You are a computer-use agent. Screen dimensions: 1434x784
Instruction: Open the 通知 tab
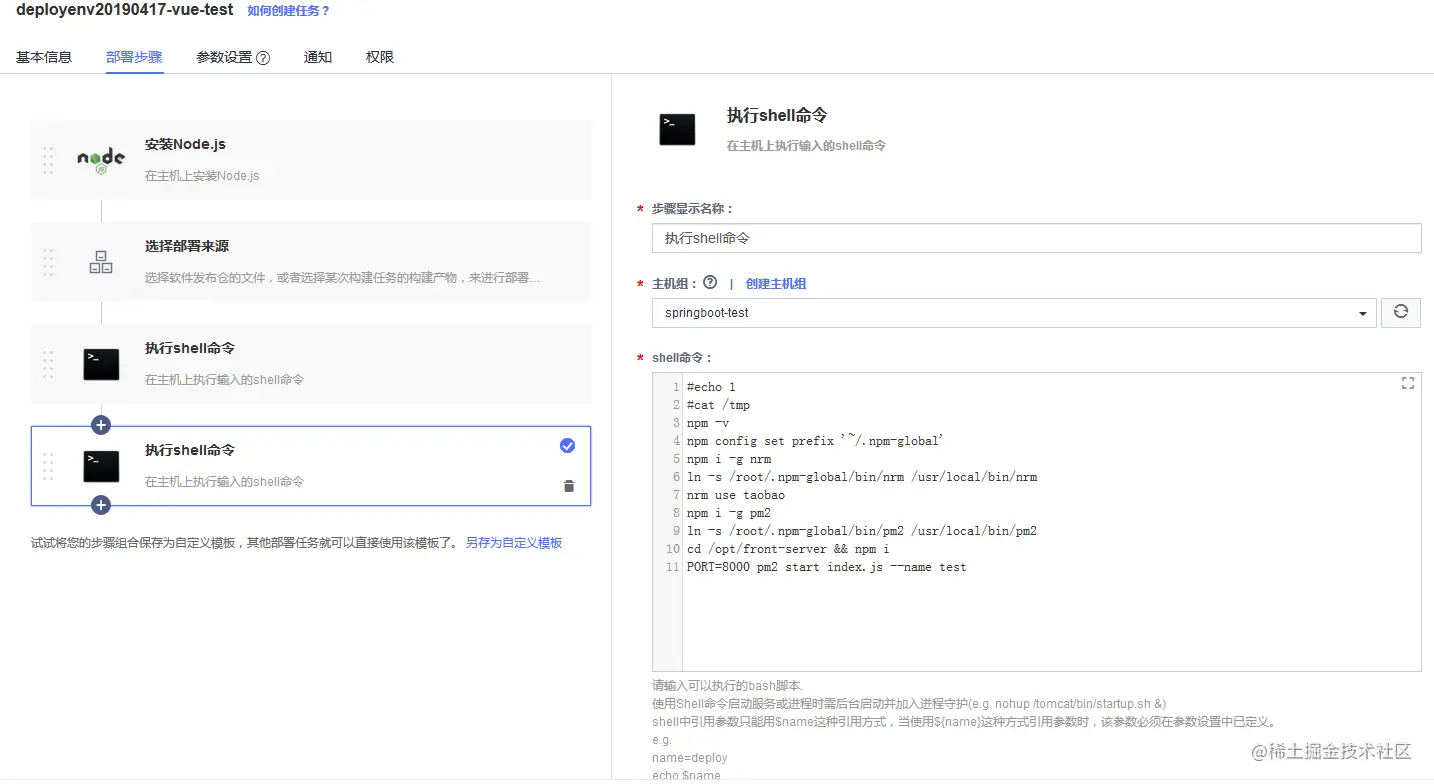pos(318,57)
